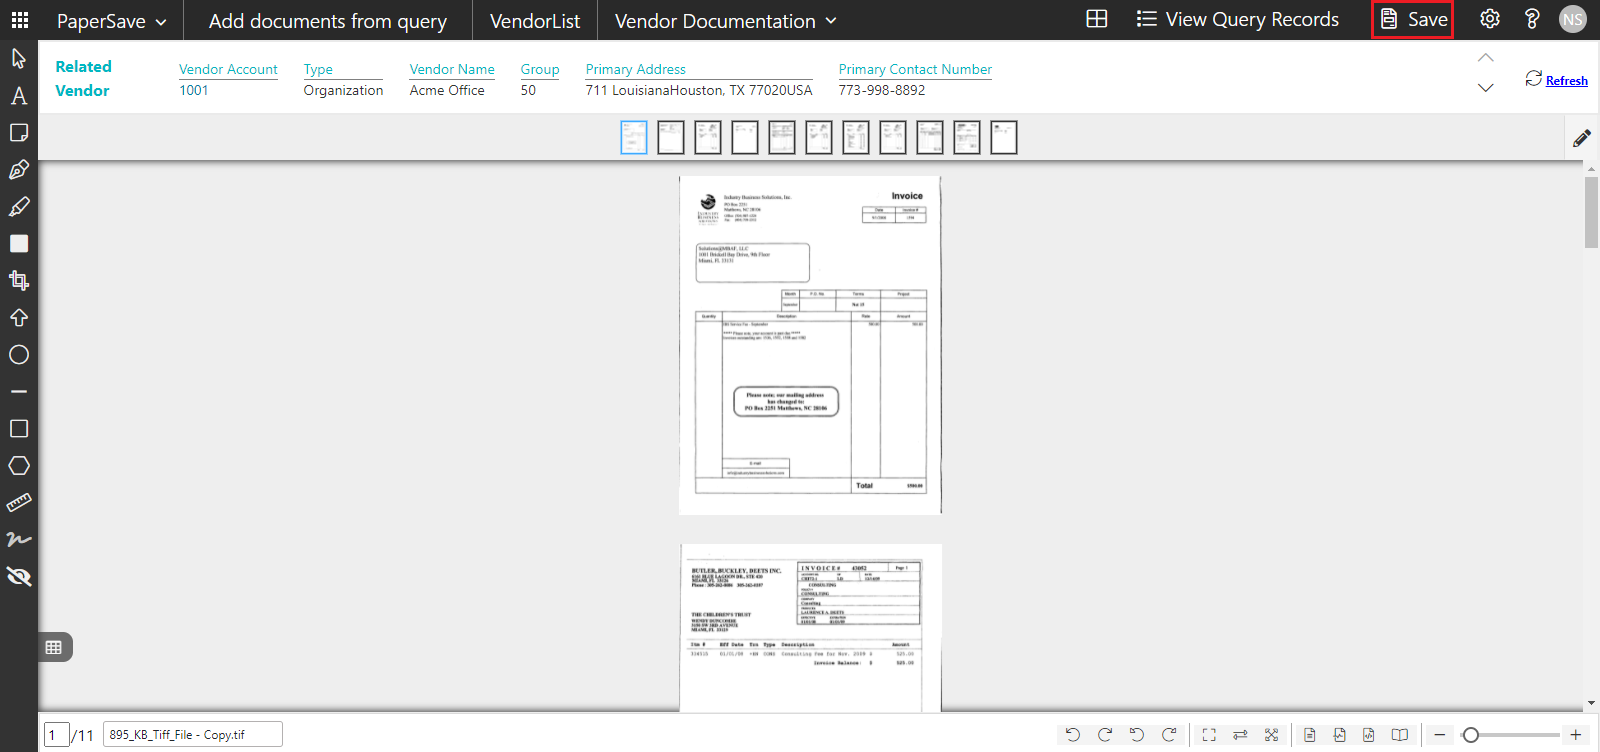Open View Query Records
This screenshot has width=1600, height=752.
pyautogui.click(x=1237, y=20)
